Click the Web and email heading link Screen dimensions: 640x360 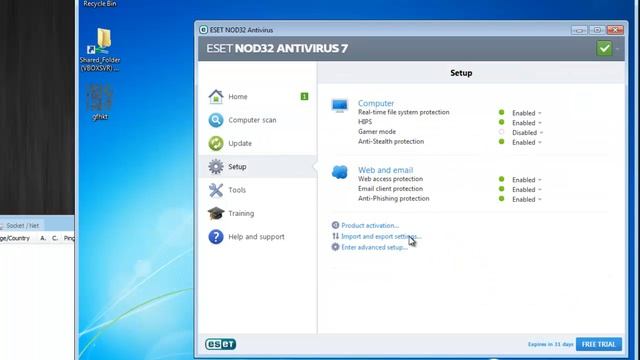(x=386, y=170)
